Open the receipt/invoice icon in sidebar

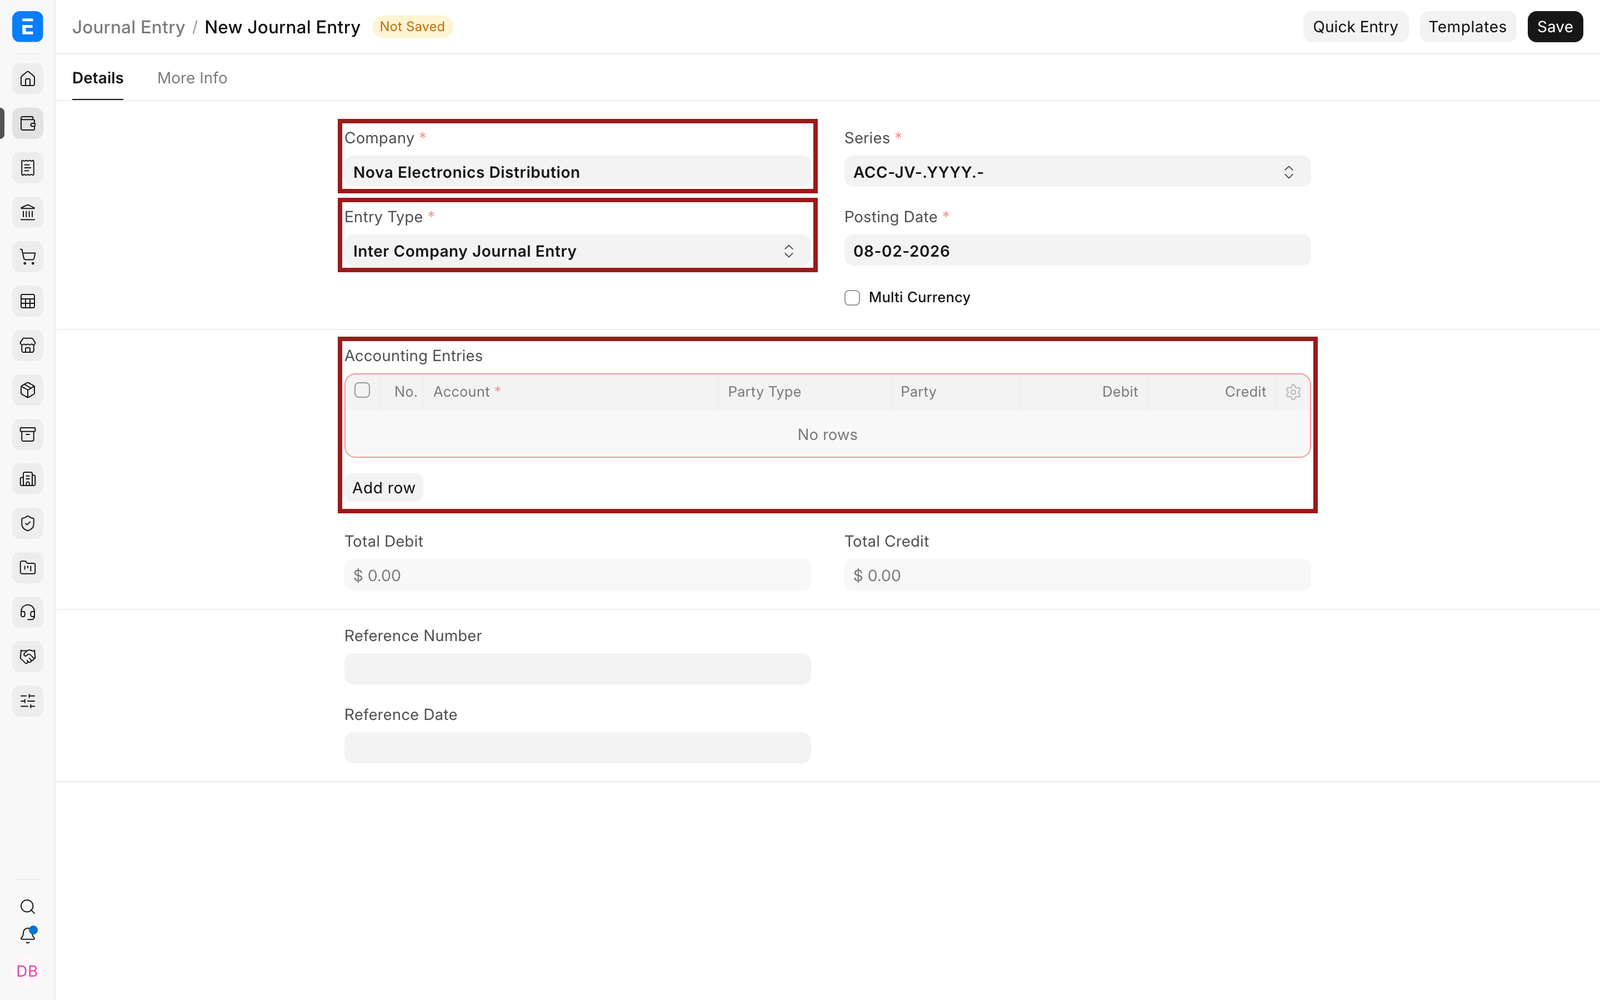(x=28, y=168)
